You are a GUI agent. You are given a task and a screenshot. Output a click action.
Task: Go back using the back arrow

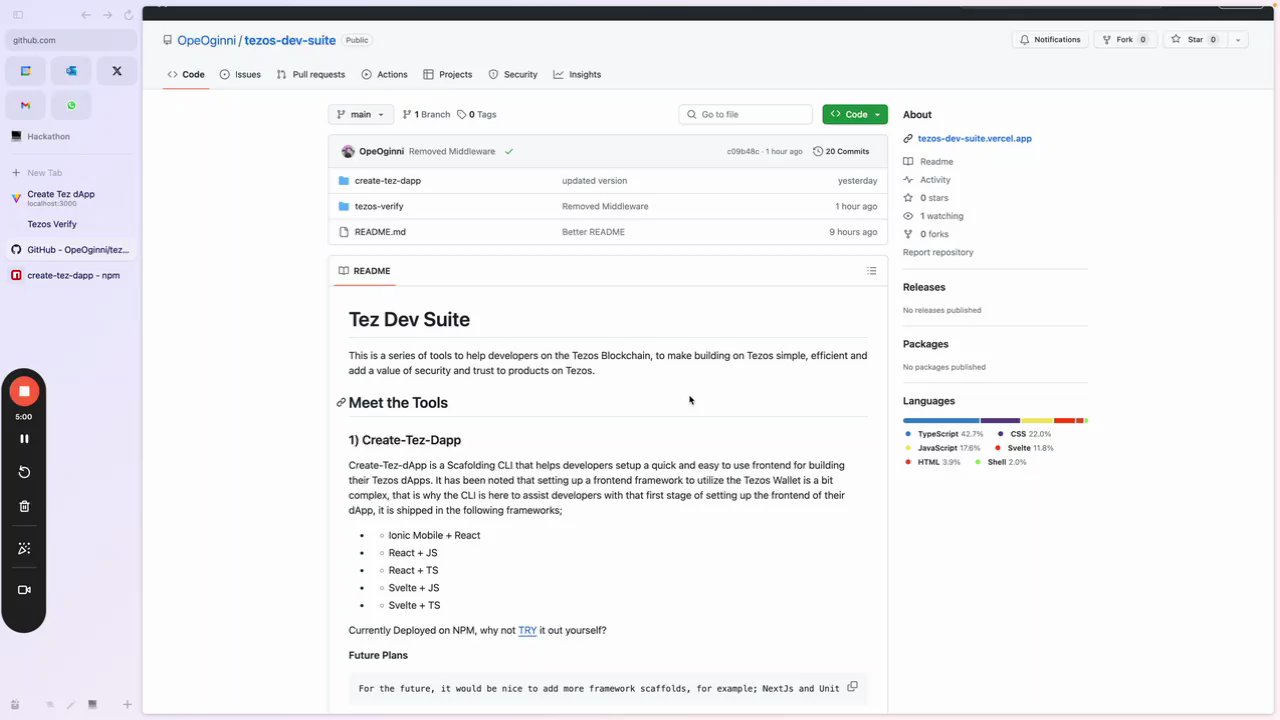[86, 15]
